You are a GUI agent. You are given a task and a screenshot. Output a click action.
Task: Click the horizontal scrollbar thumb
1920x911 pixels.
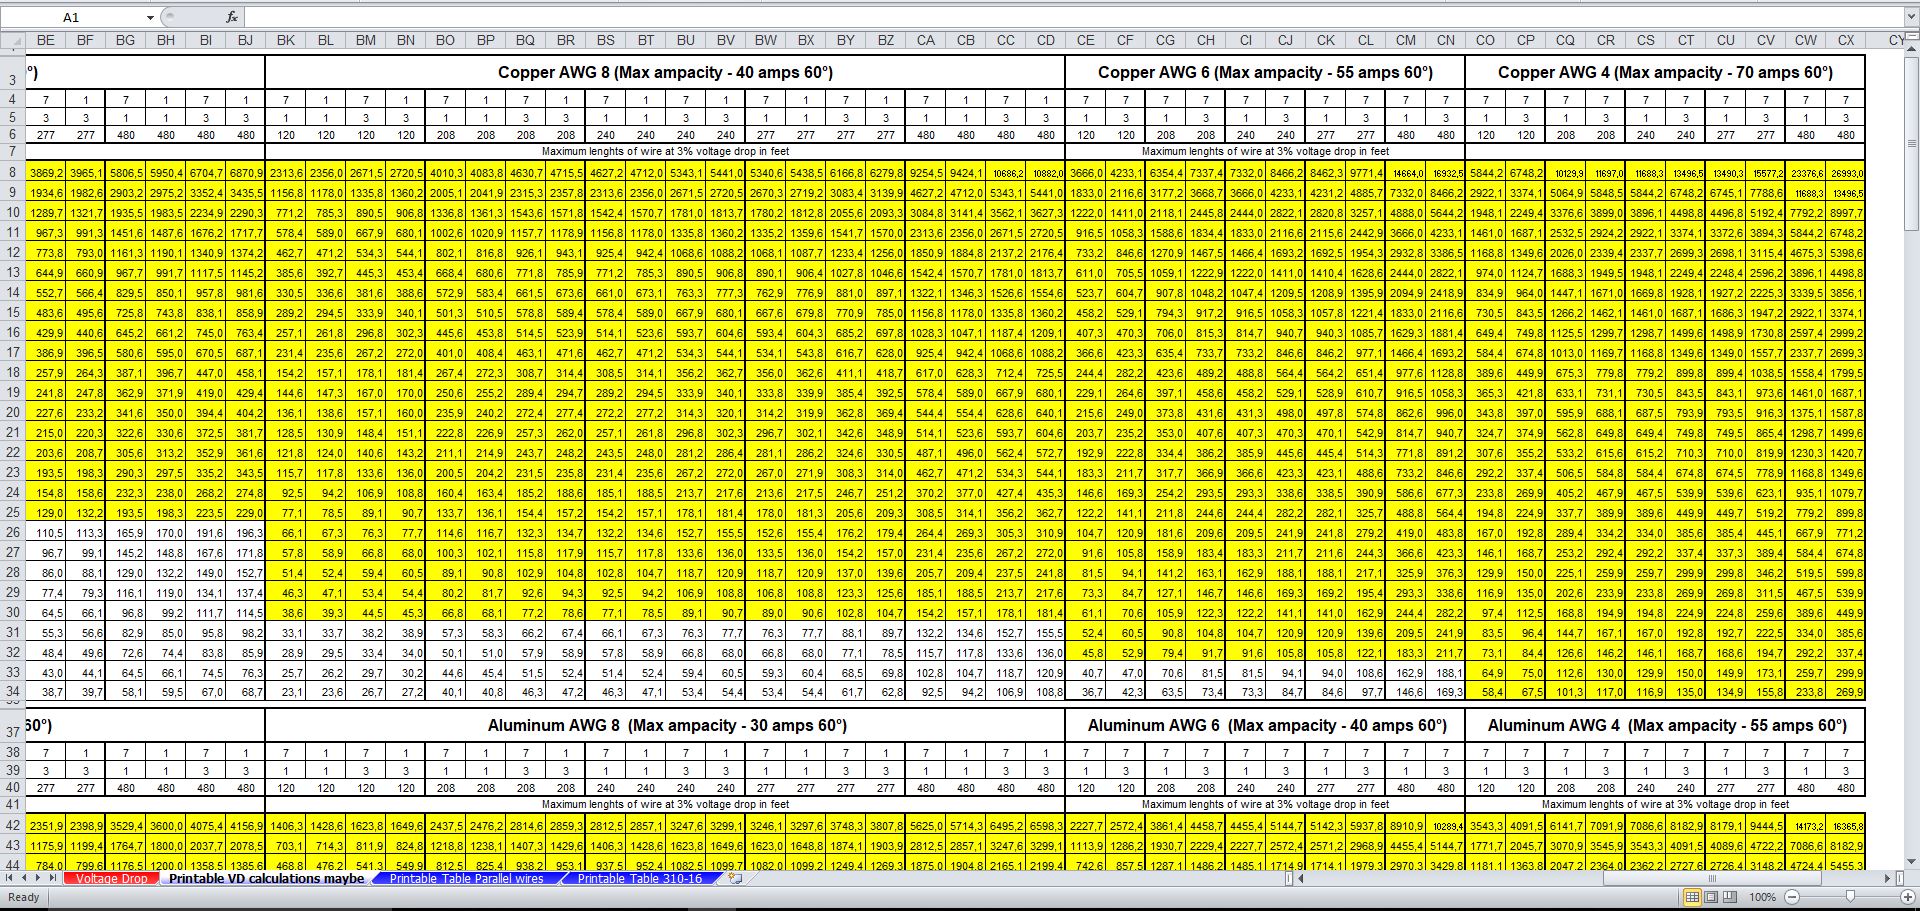point(1713,878)
